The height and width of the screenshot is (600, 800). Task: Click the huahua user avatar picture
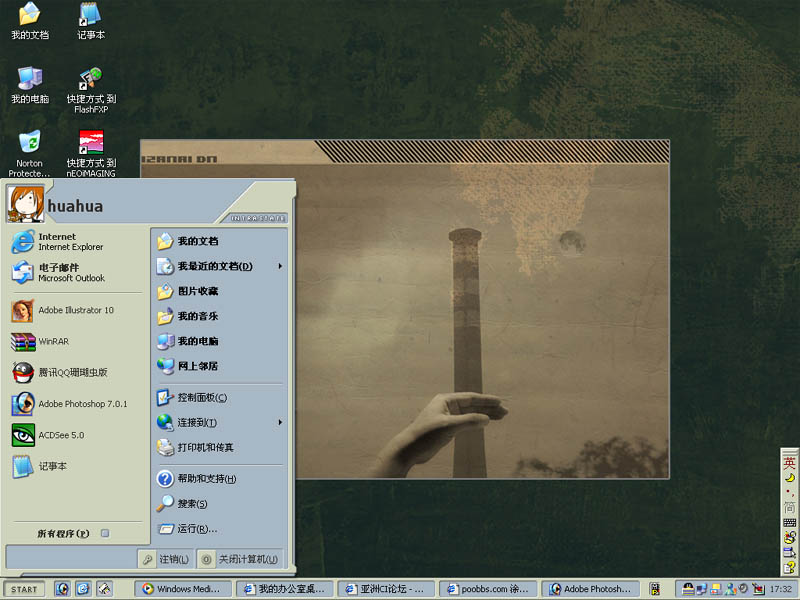point(22,204)
